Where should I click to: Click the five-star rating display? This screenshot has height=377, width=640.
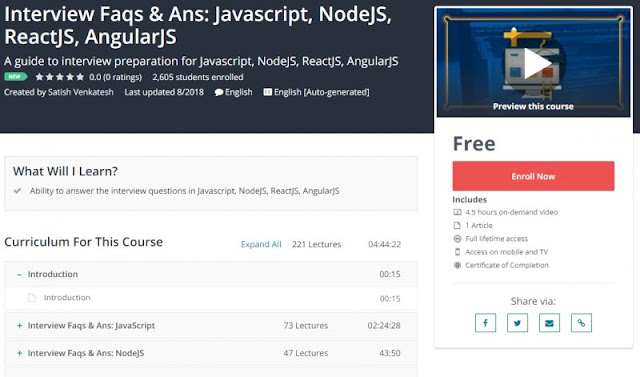pos(60,77)
